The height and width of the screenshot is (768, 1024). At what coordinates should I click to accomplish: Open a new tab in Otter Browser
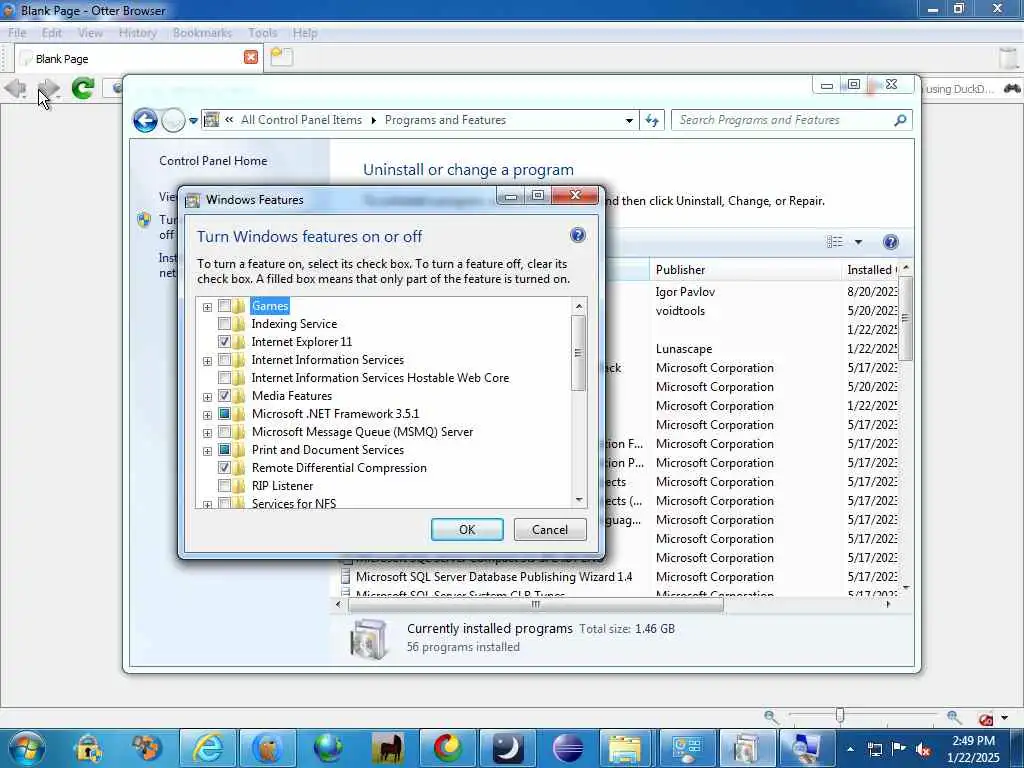(281, 57)
